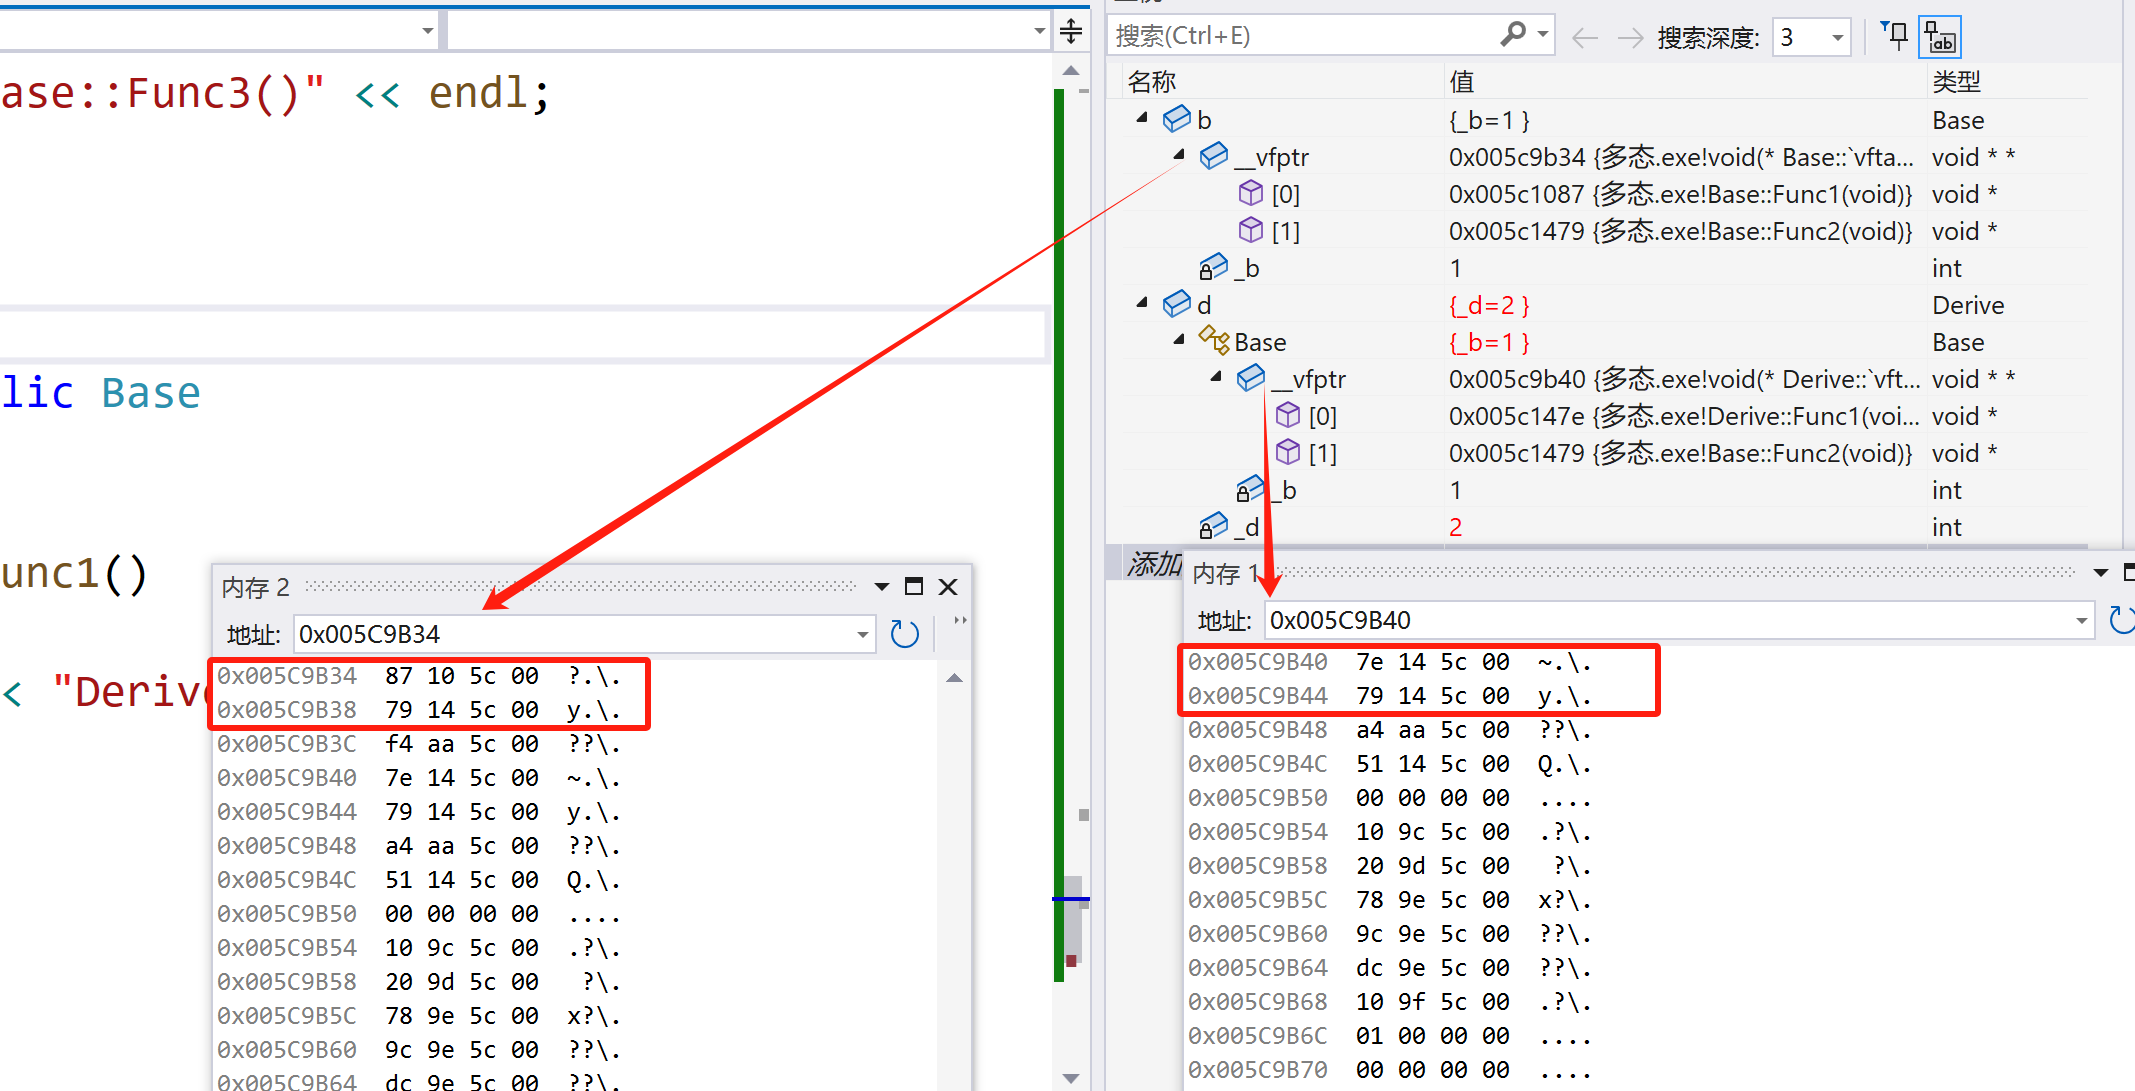Click address field 0x005C9B34 in 内存 2
The width and height of the screenshot is (2135, 1091).
point(575,634)
